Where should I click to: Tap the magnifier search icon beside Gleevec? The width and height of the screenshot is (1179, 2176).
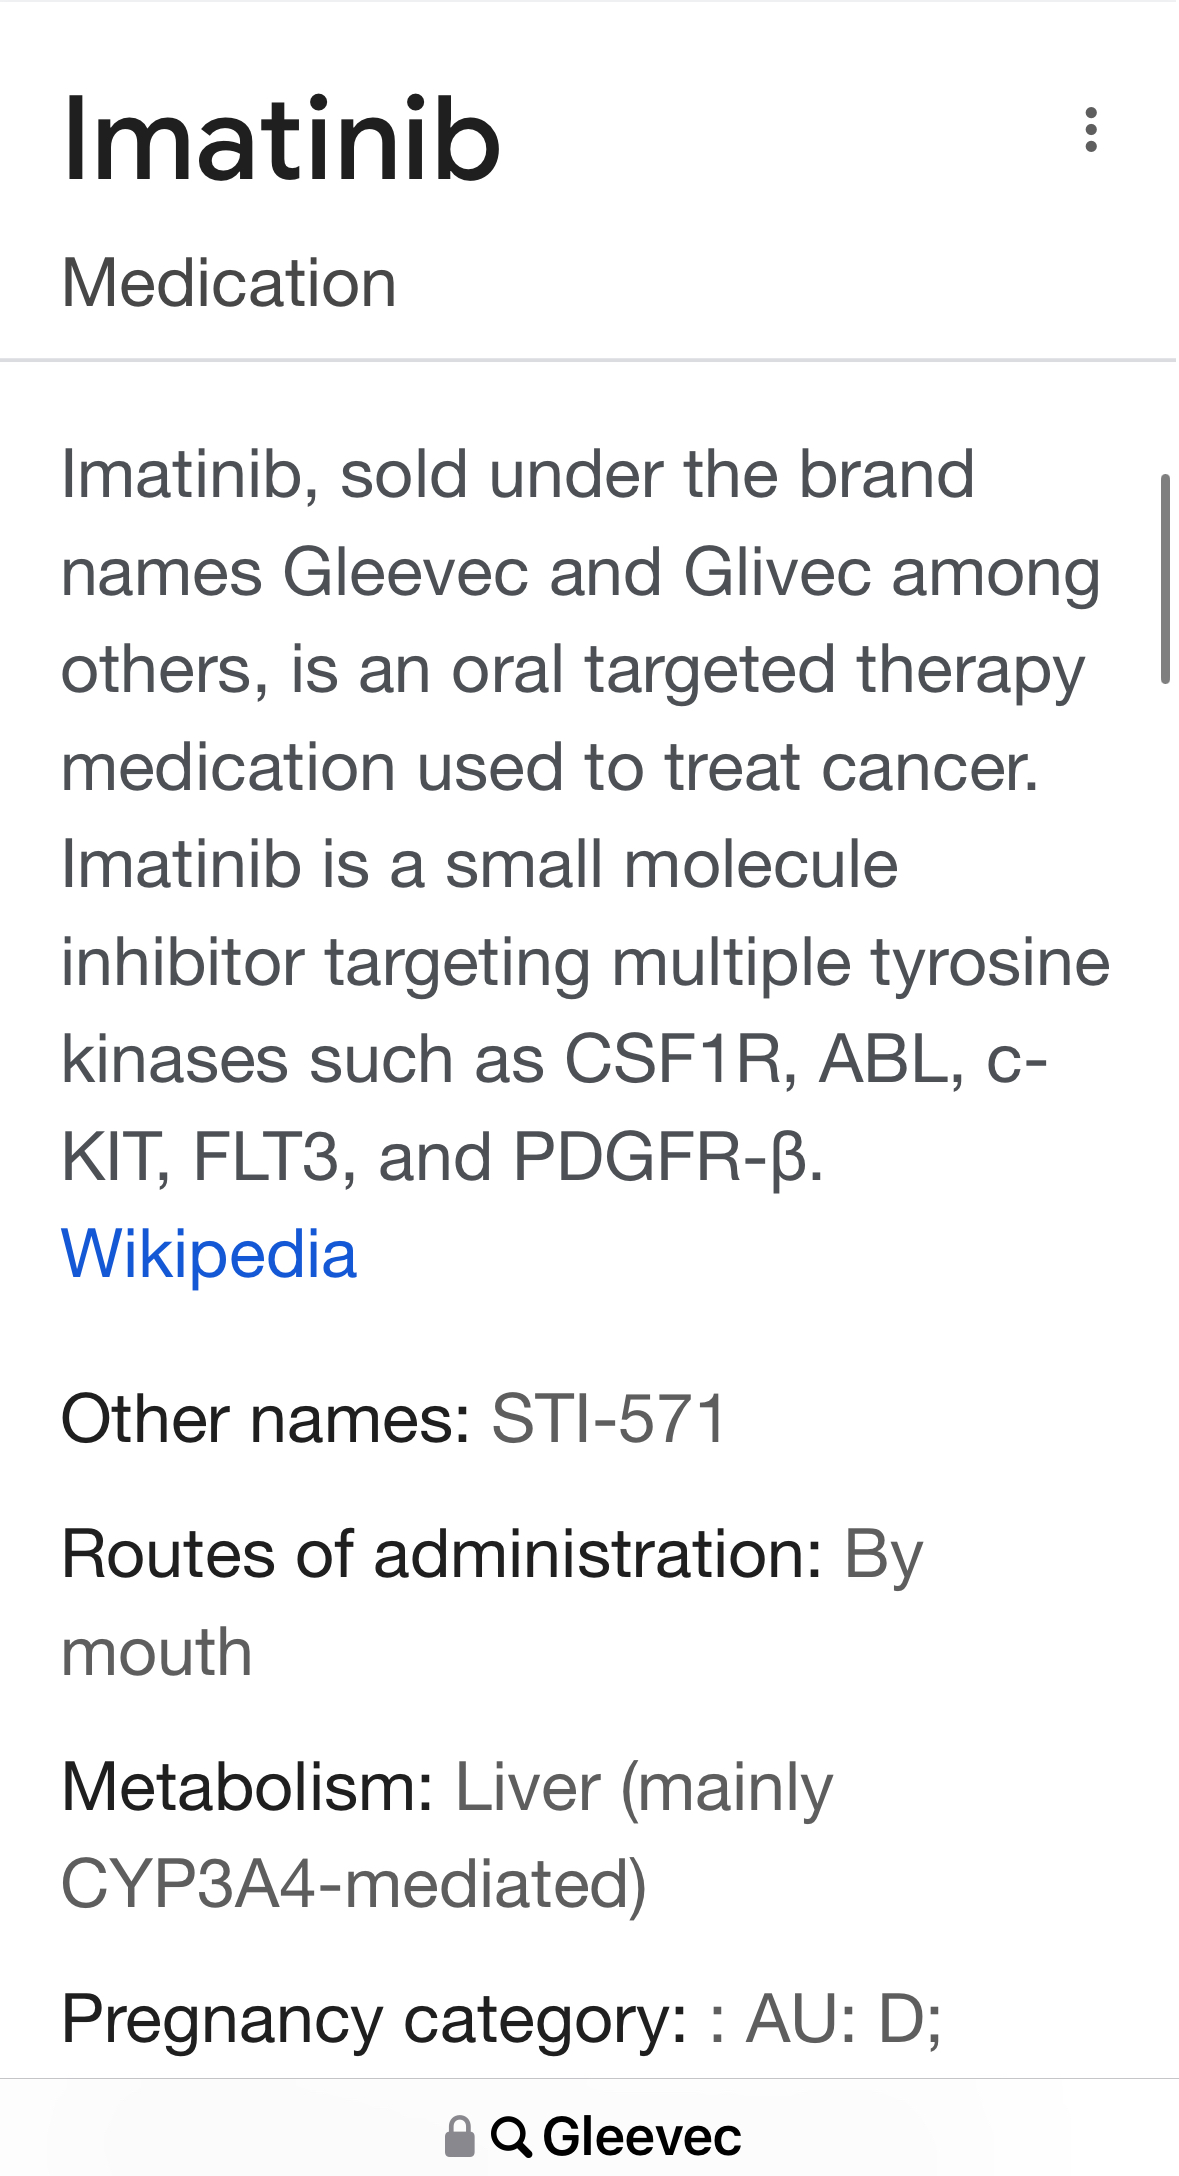point(511,2137)
